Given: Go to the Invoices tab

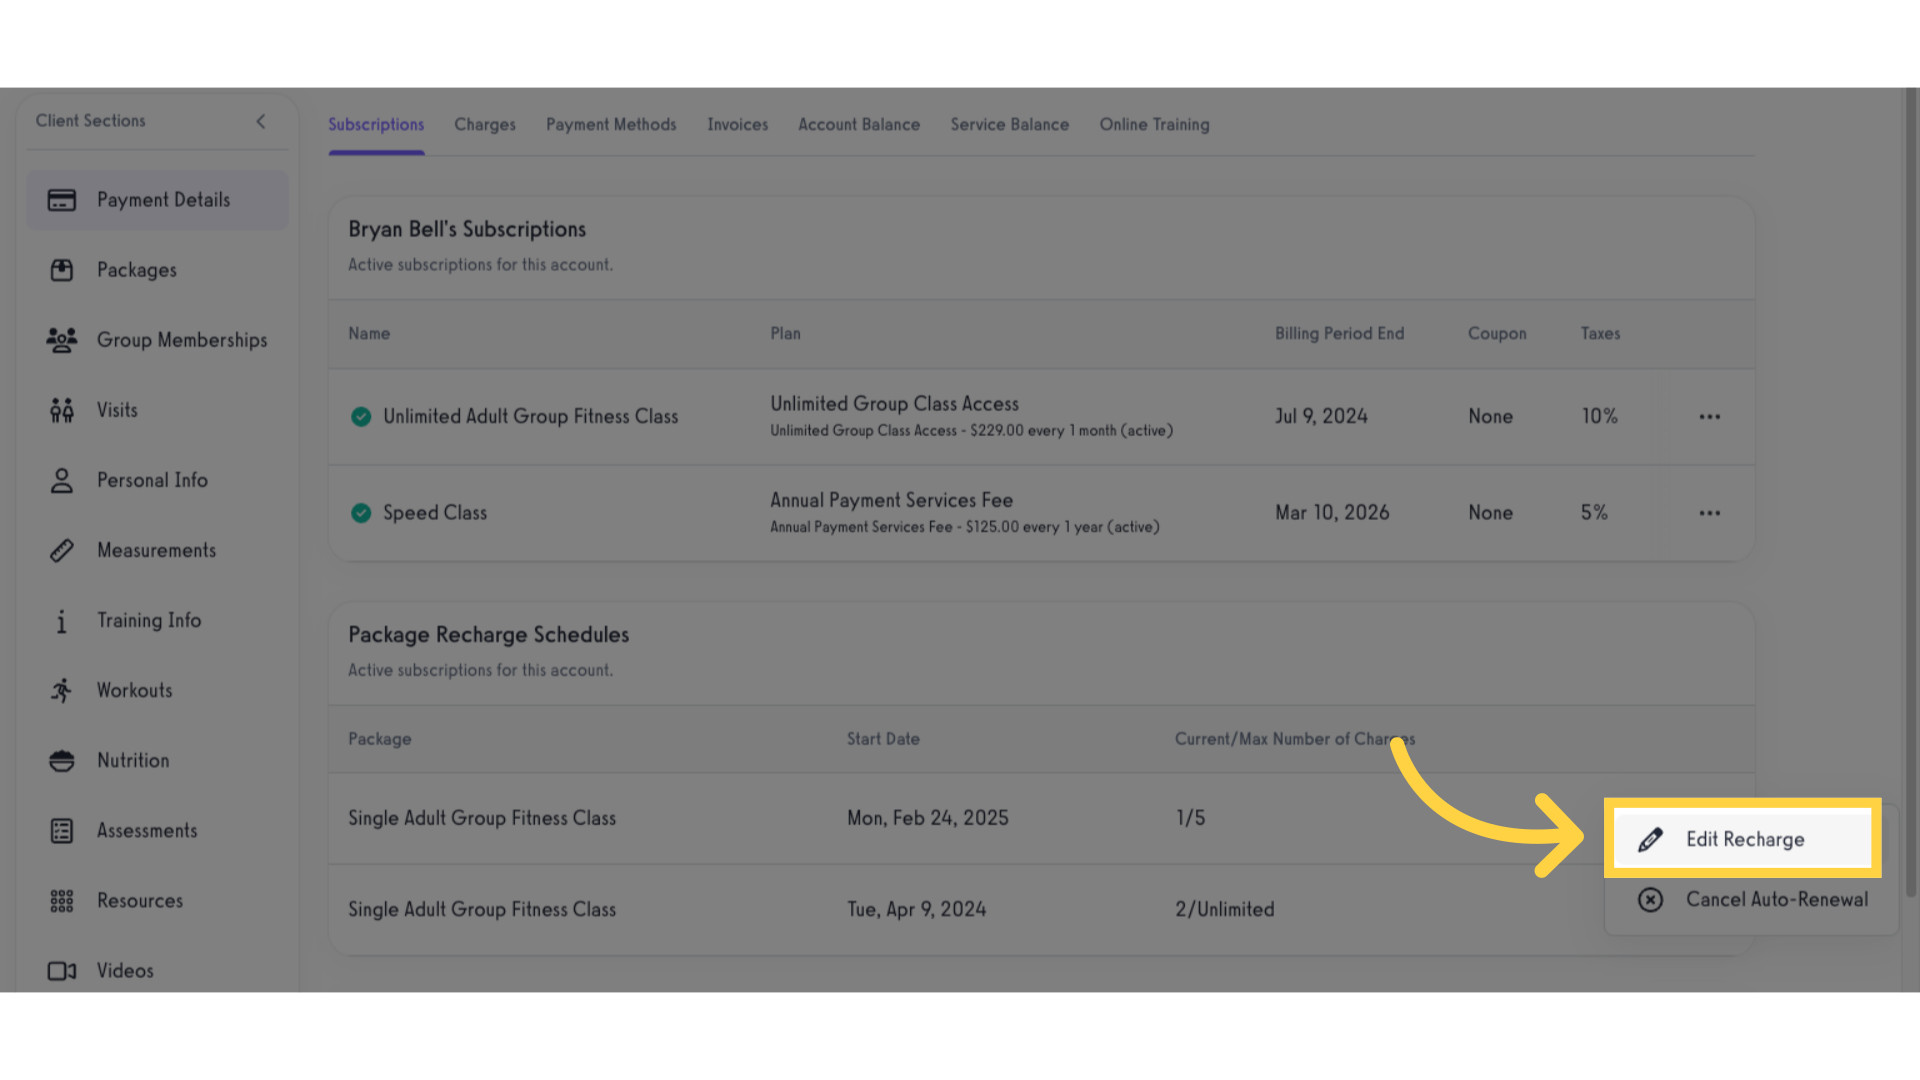Looking at the screenshot, I should 738,125.
